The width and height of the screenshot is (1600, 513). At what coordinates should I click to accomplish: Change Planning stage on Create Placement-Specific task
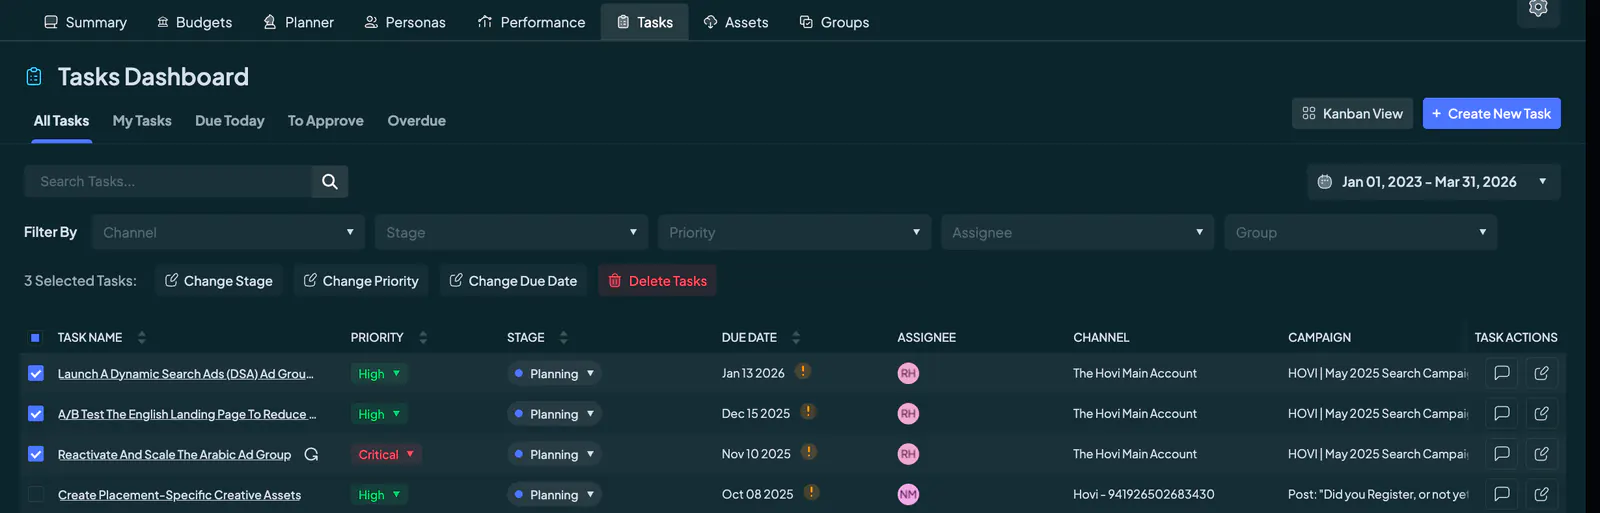coord(554,494)
